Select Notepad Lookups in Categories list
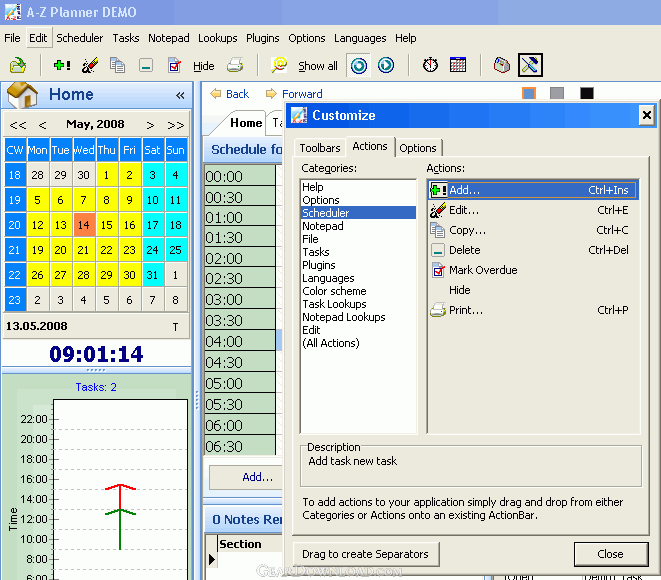The height and width of the screenshot is (580, 661). point(344,317)
